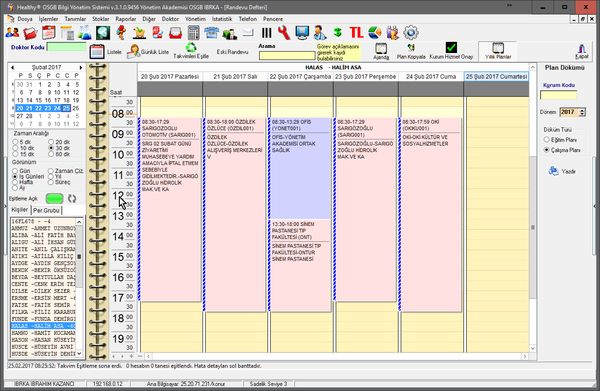Select the Eğitim Planı radio option

tap(546, 140)
